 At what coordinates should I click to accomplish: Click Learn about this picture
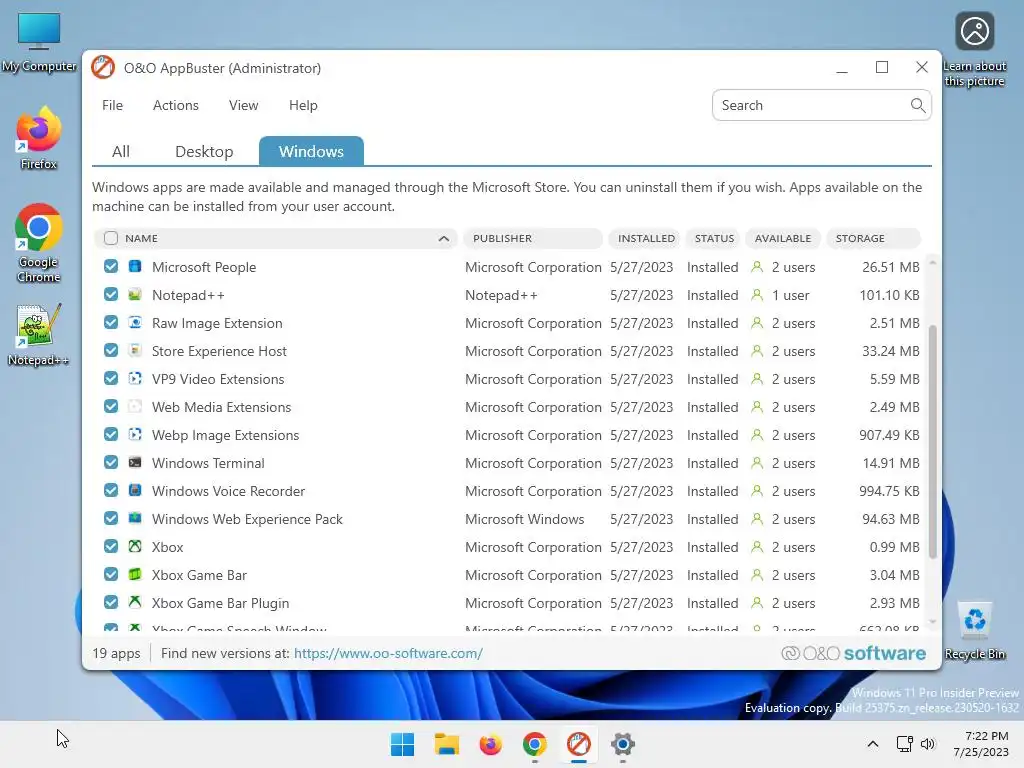pyautogui.click(x=974, y=50)
